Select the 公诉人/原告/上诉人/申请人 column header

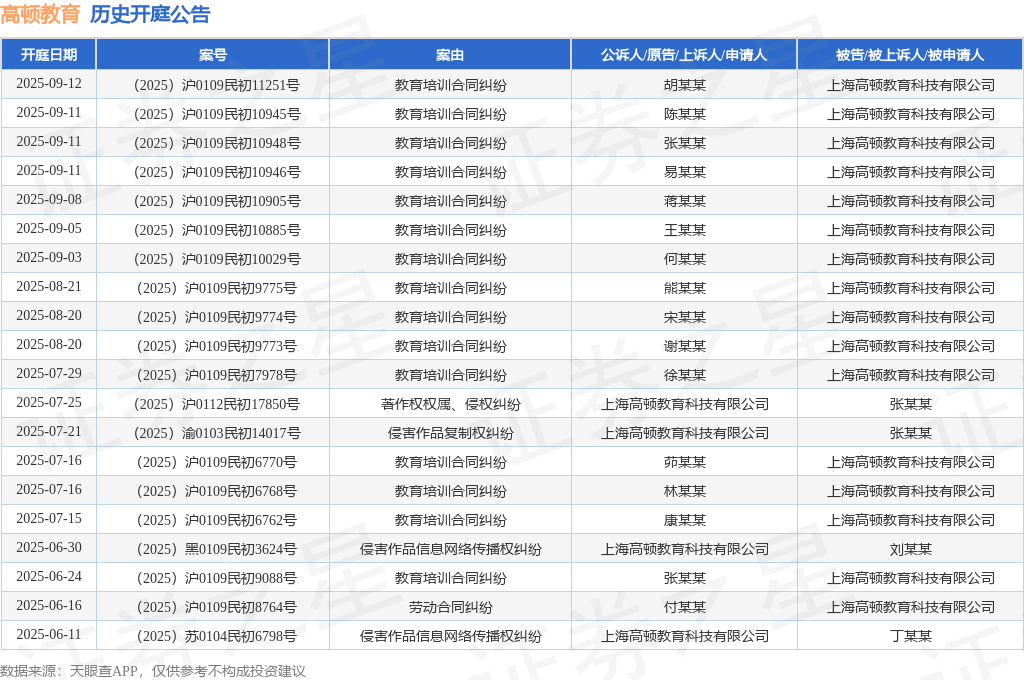pyautogui.click(x=684, y=55)
